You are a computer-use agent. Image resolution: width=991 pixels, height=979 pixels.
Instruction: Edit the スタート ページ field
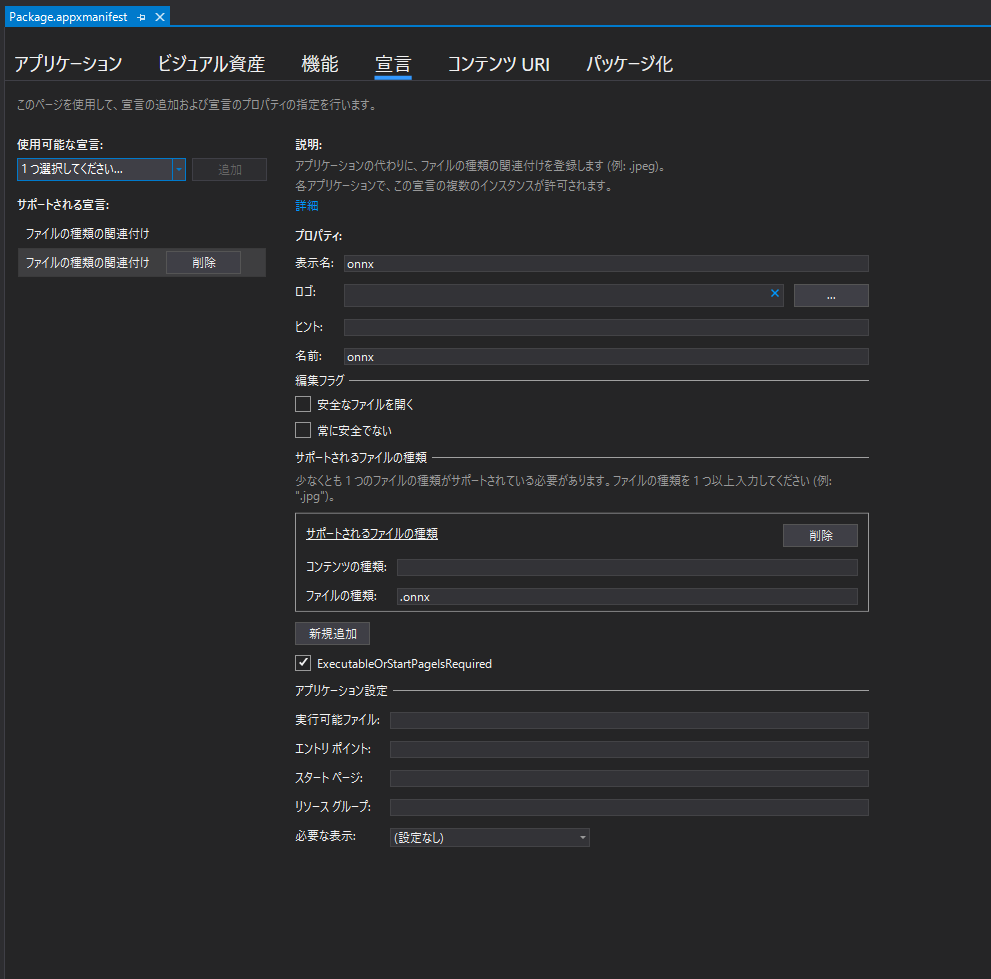[629, 779]
